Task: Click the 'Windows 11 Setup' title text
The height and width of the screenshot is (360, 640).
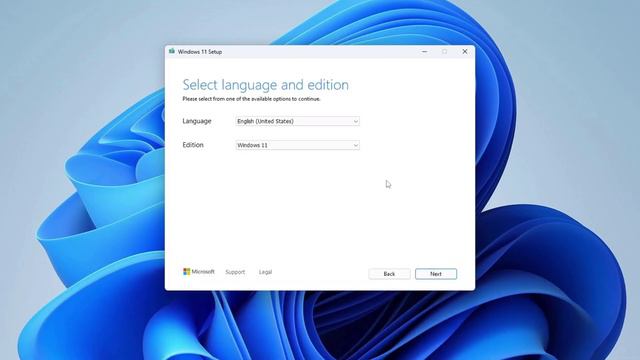Action: (x=200, y=52)
